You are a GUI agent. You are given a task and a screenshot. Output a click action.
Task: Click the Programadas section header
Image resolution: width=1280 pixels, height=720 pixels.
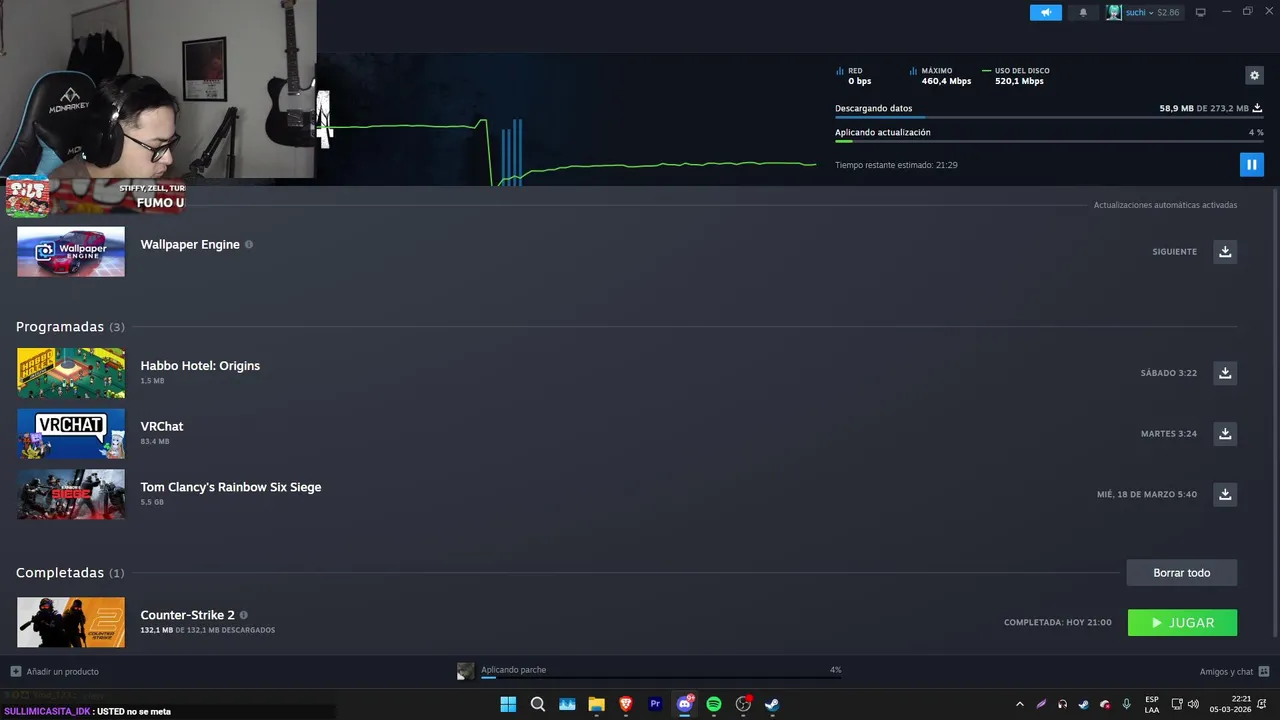pos(70,327)
